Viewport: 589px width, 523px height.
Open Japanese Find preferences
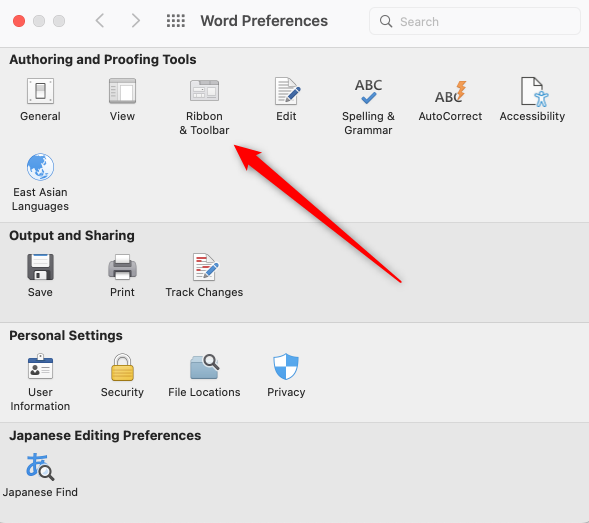pyautogui.click(x=40, y=476)
